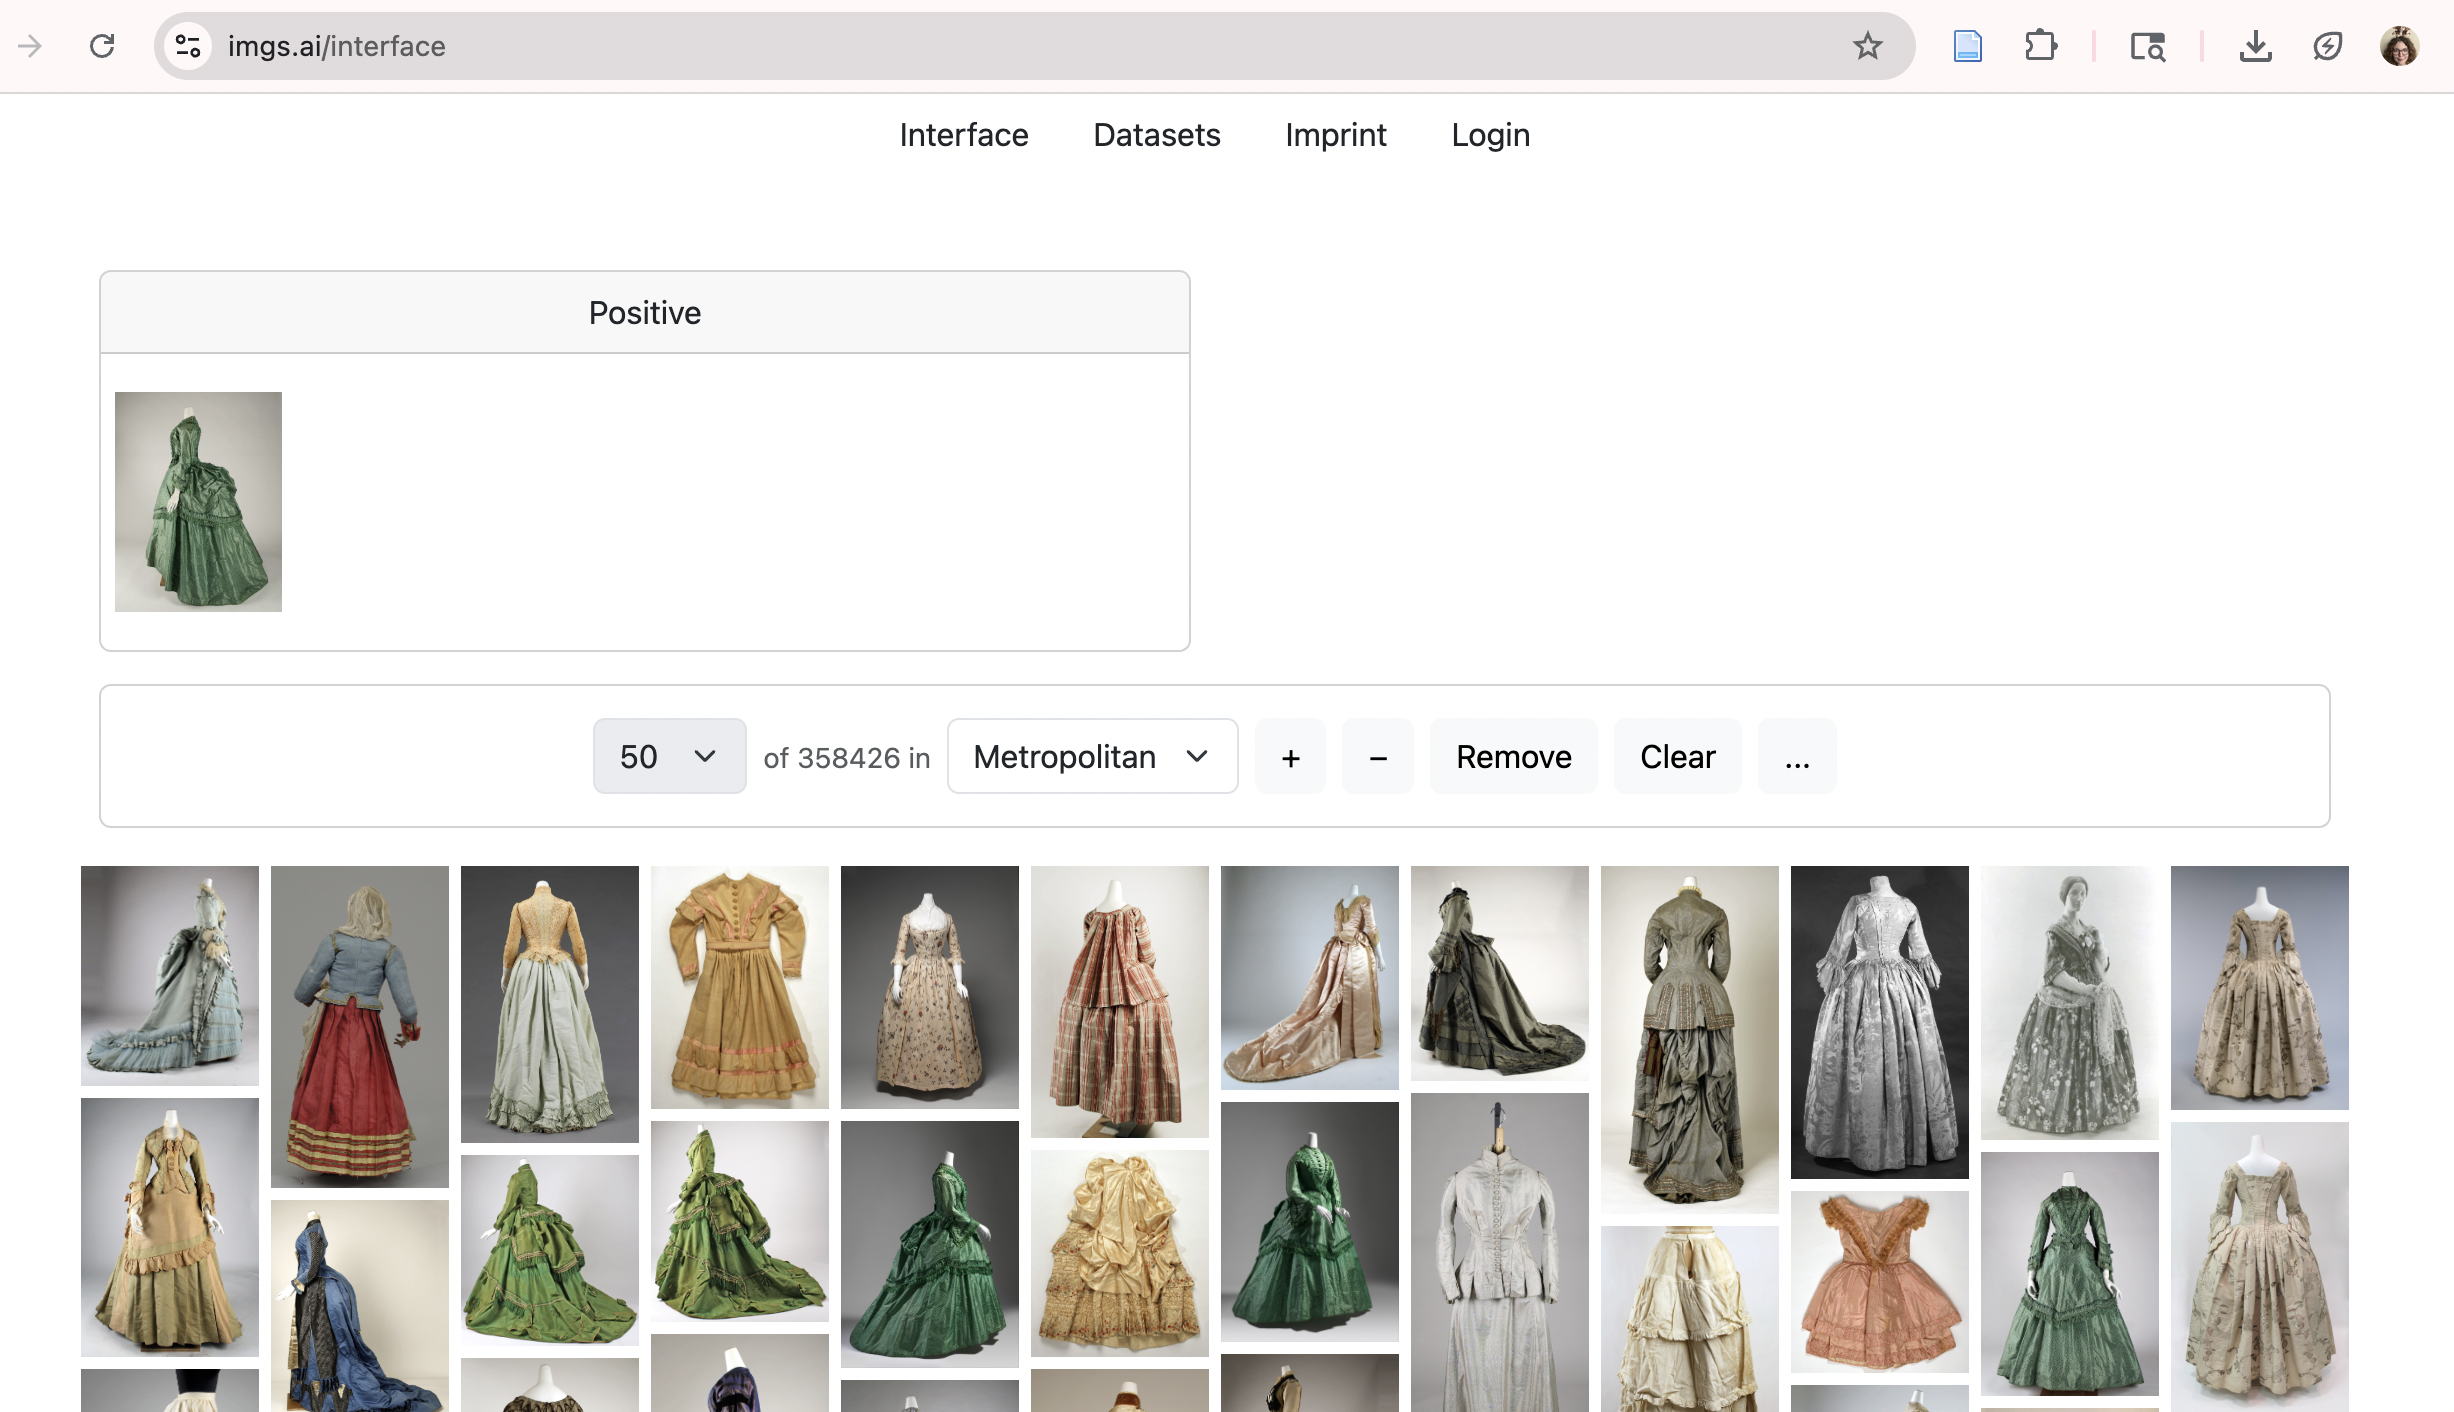Screen dimensions: 2454x1412
Task: Select the red striped plaid gown thumbnail
Action: click(1120, 1001)
